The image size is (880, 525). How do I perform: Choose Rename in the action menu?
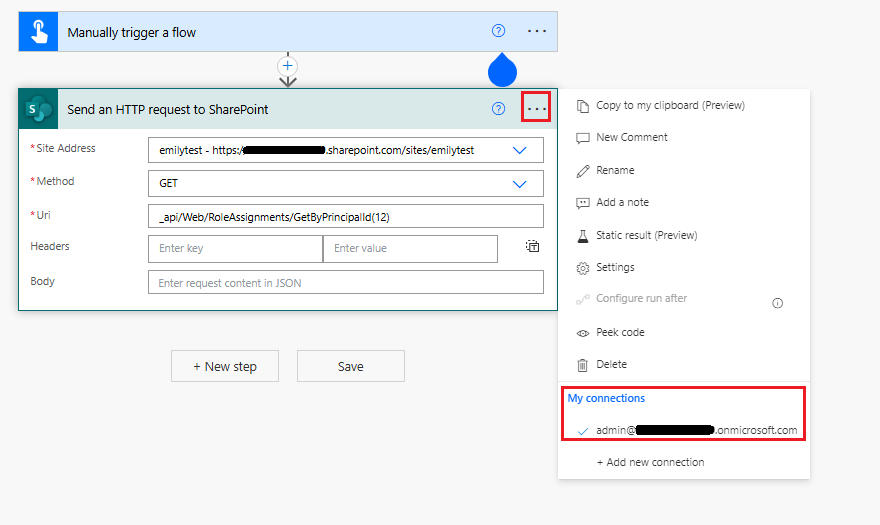coord(615,170)
